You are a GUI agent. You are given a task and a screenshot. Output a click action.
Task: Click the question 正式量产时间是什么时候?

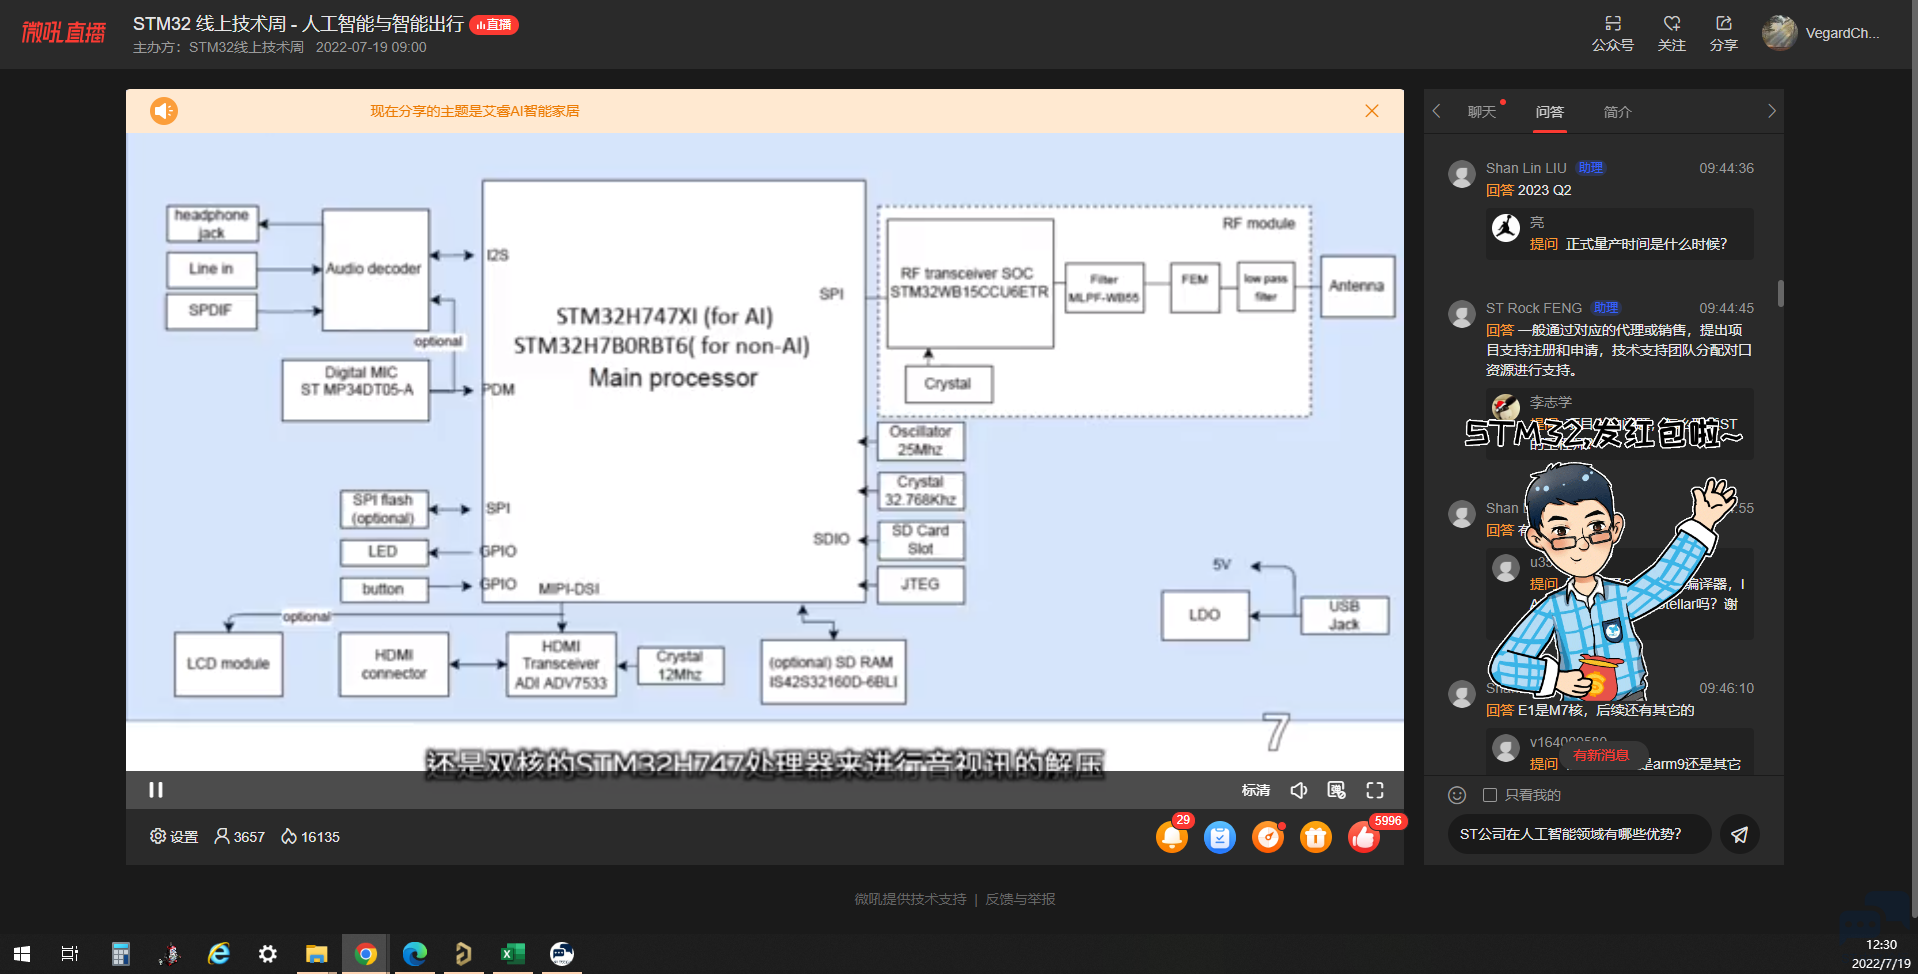[x=1646, y=244]
